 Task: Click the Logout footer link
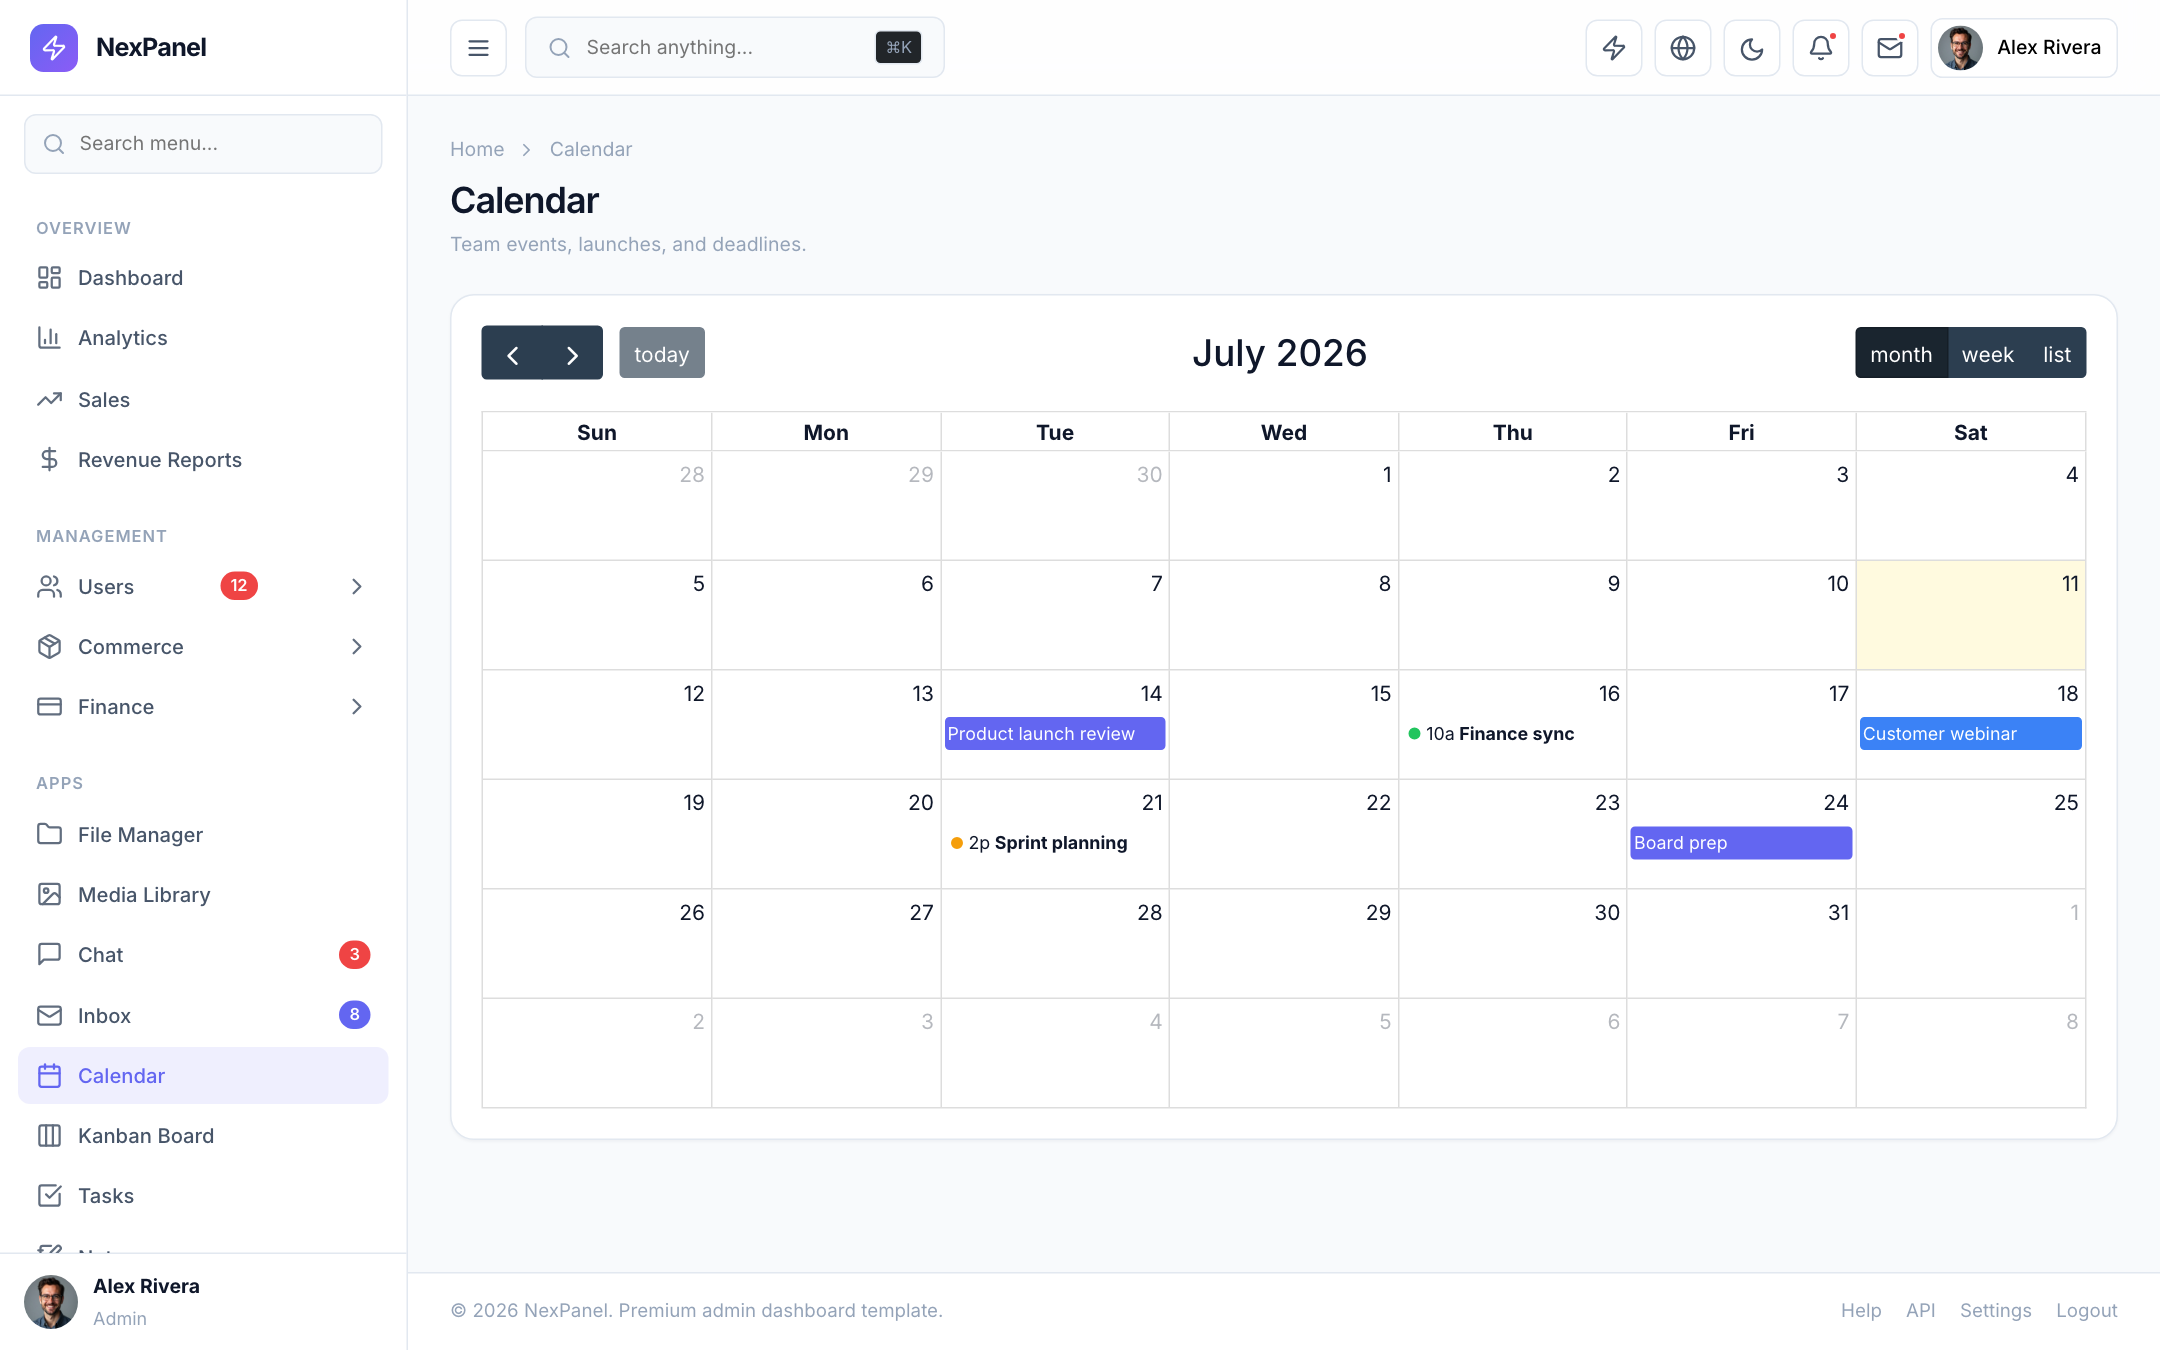tap(2086, 1310)
